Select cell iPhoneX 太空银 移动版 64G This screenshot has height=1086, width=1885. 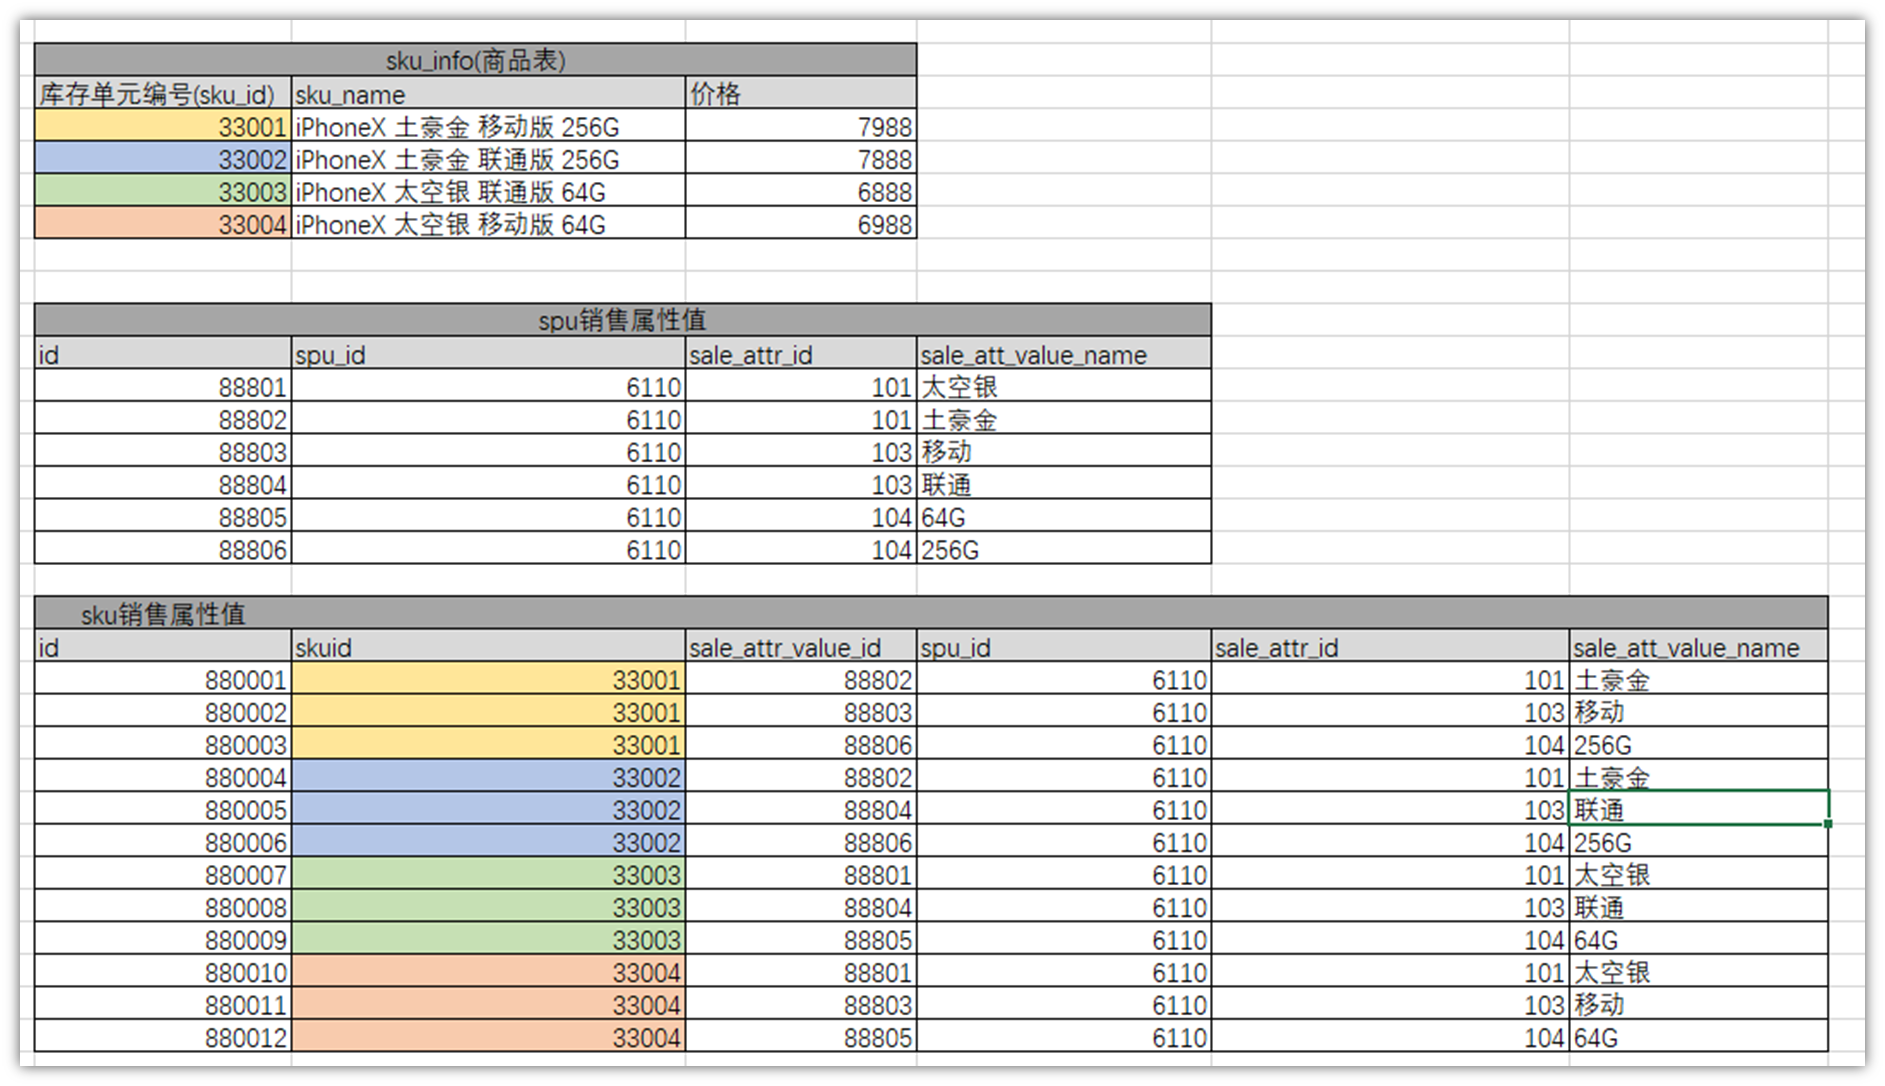[x=488, y=223]
